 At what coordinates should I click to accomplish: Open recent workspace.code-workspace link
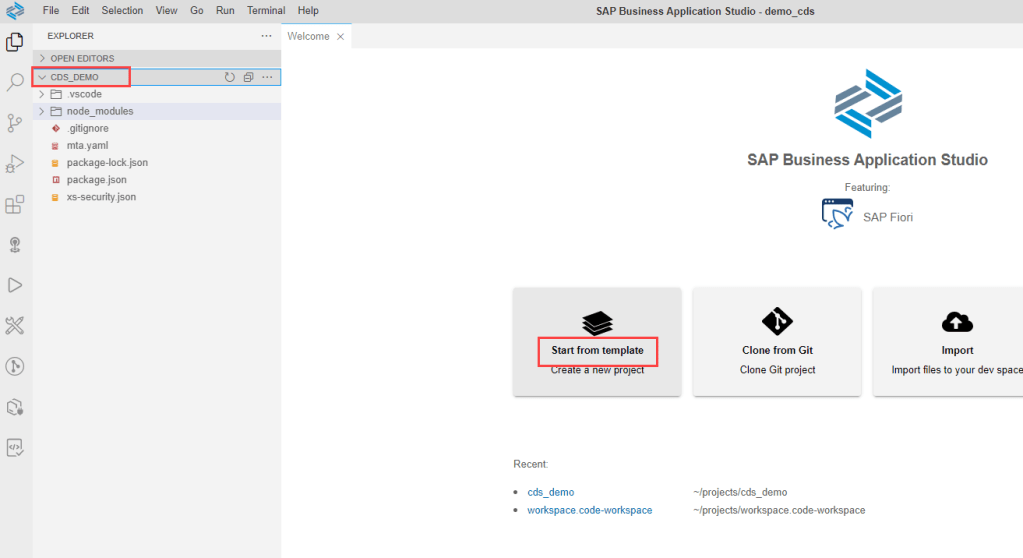pyautogui.click(x=589, y=510)
